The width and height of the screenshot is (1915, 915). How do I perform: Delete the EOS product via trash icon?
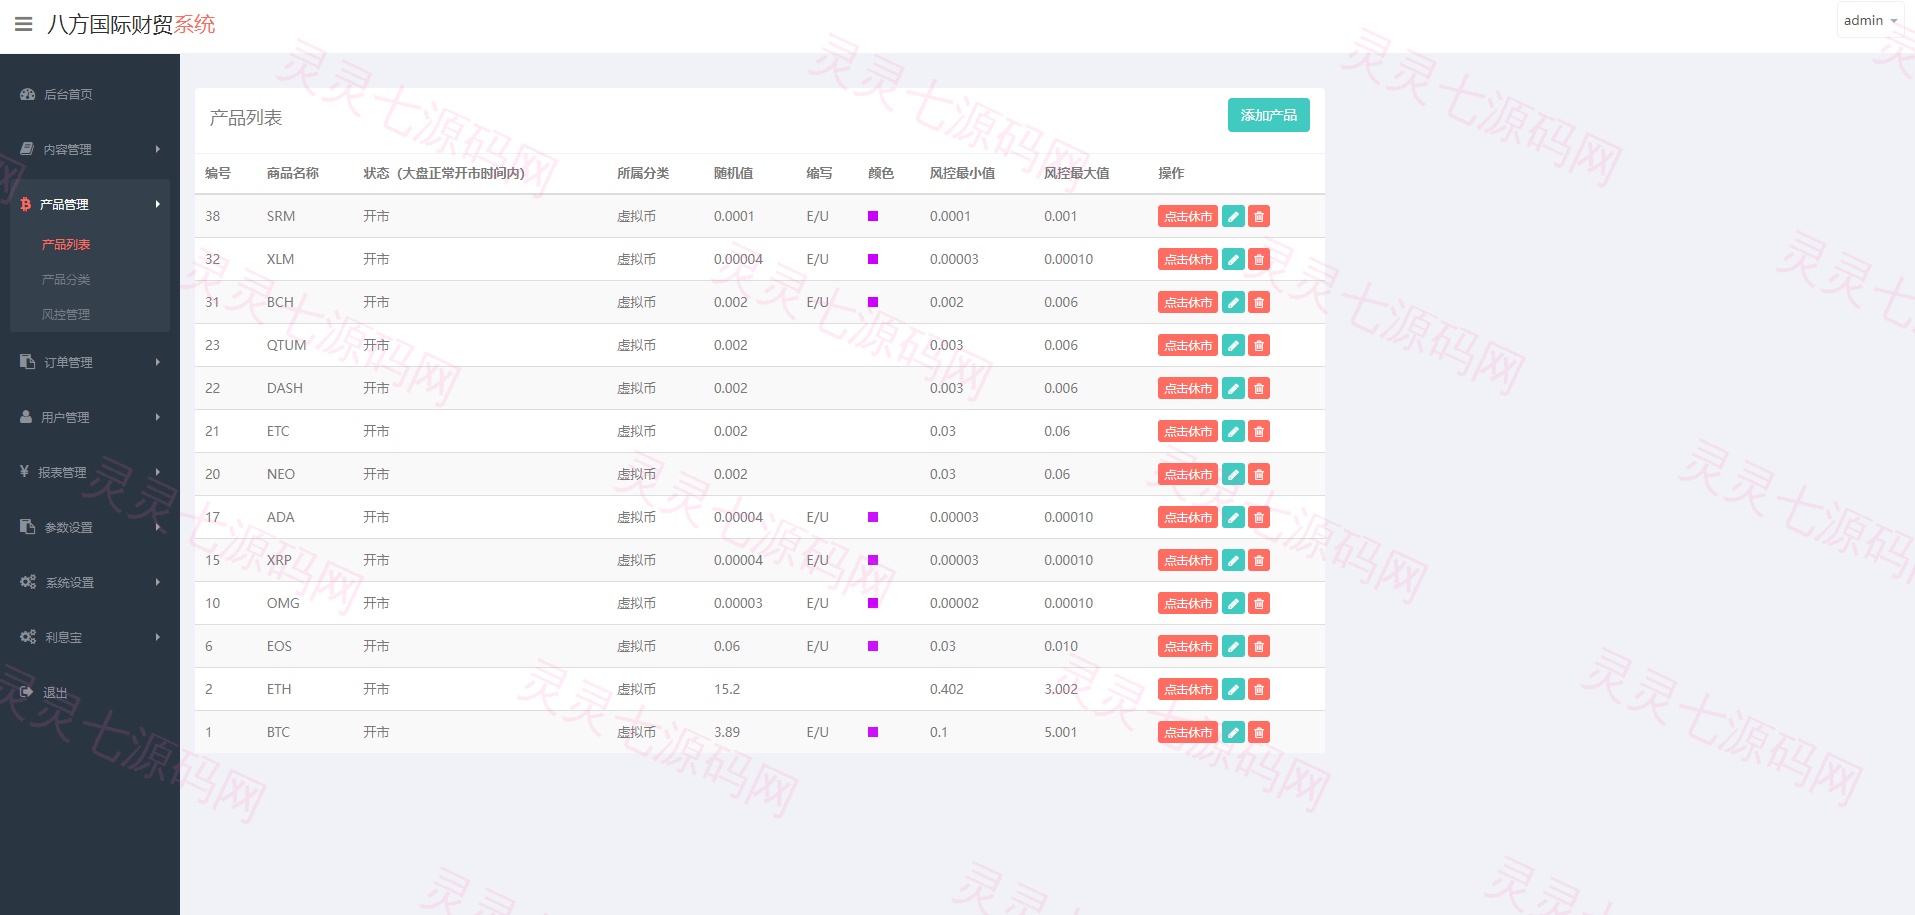[1259, 646]
